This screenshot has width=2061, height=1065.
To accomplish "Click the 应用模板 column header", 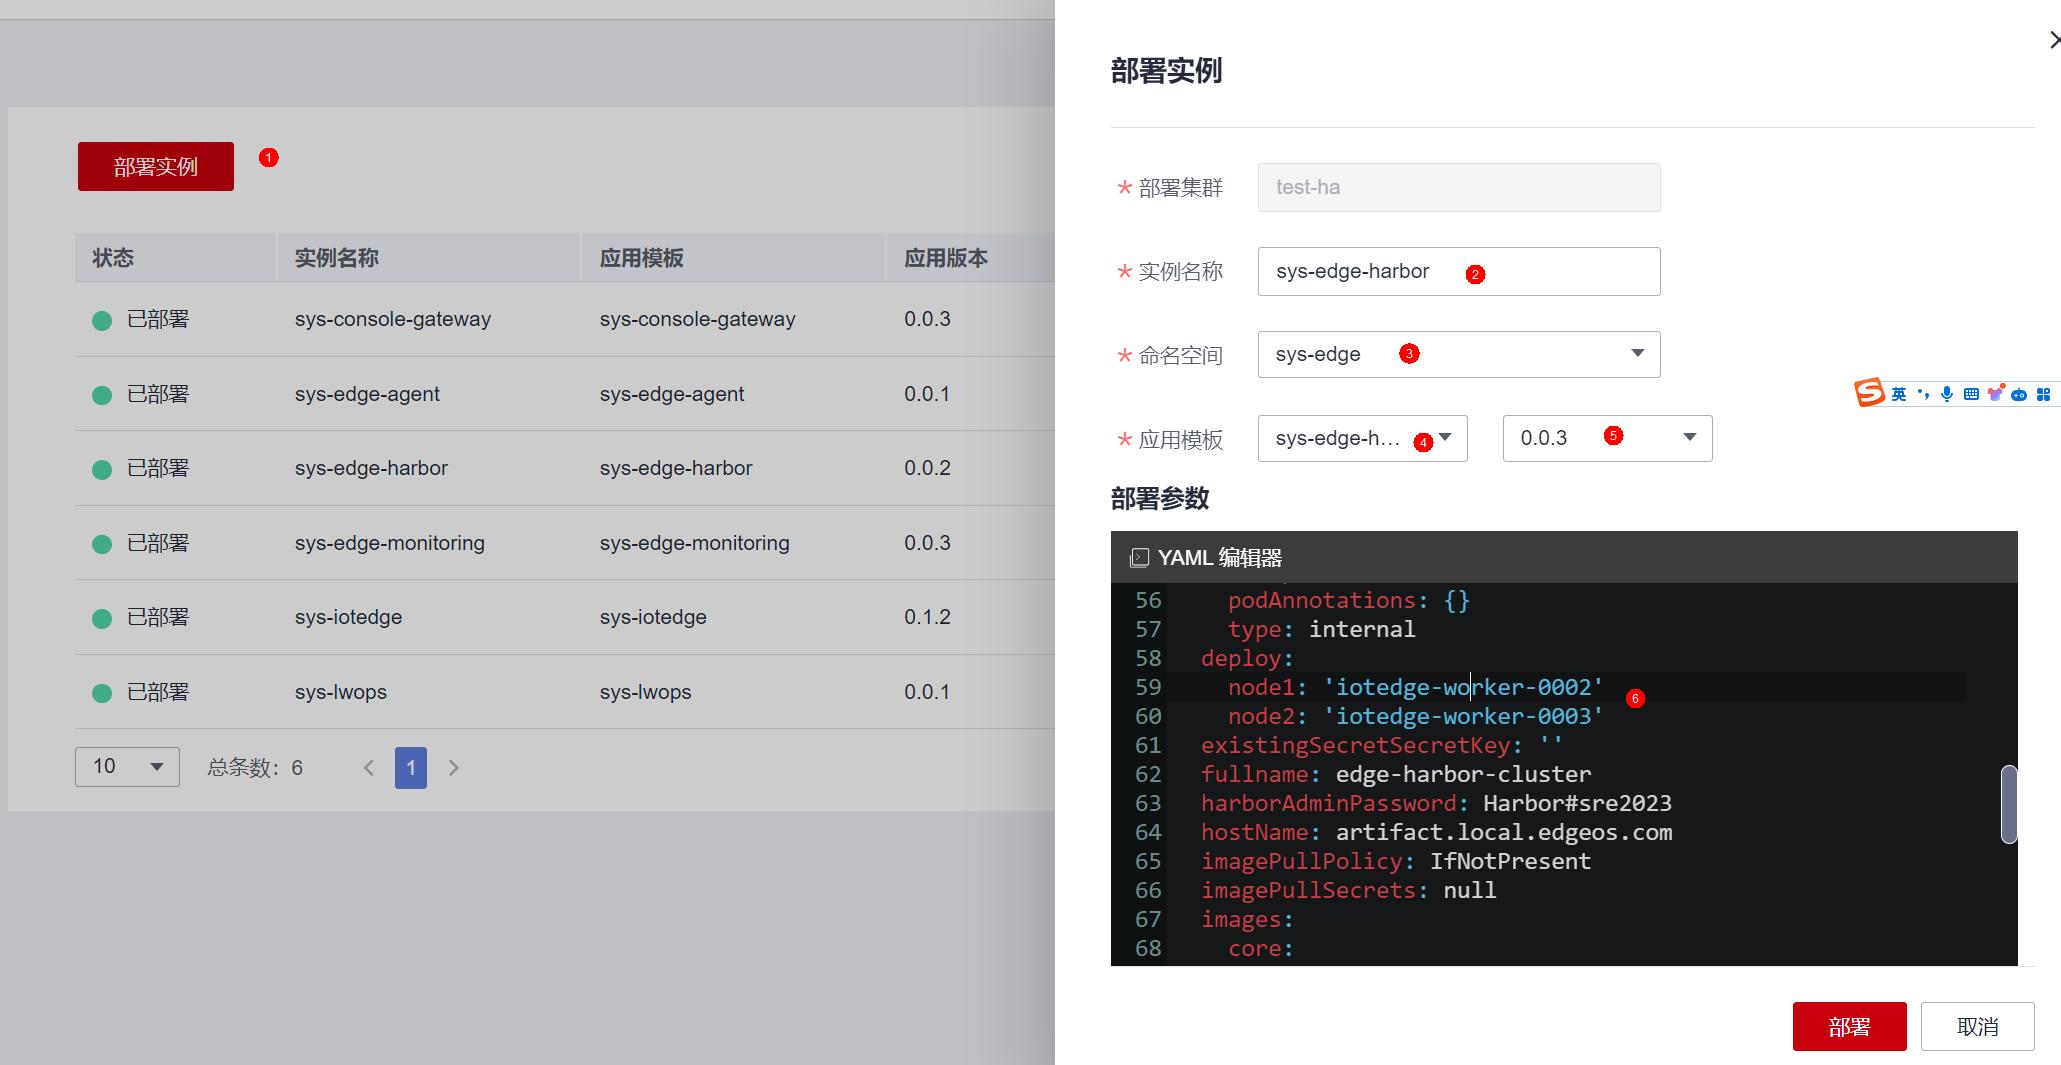I will [642, 258].
